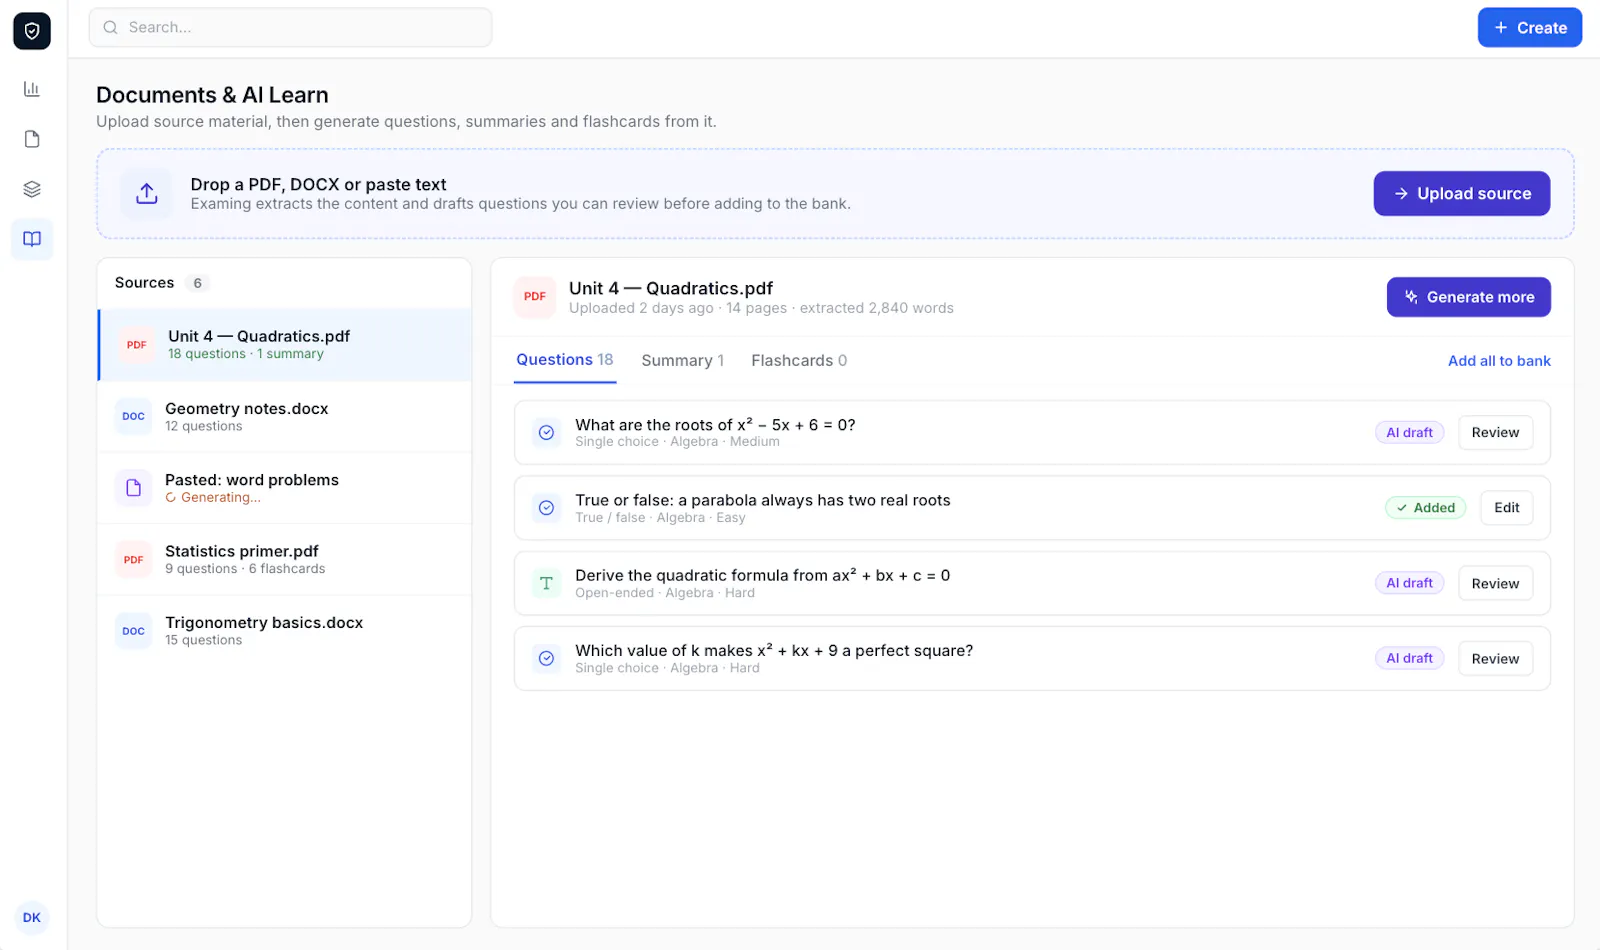Click DOC icon of Trigonometry basics source
The height and width of the screenshot is (950, 1600).
click(x=134, y=631)
